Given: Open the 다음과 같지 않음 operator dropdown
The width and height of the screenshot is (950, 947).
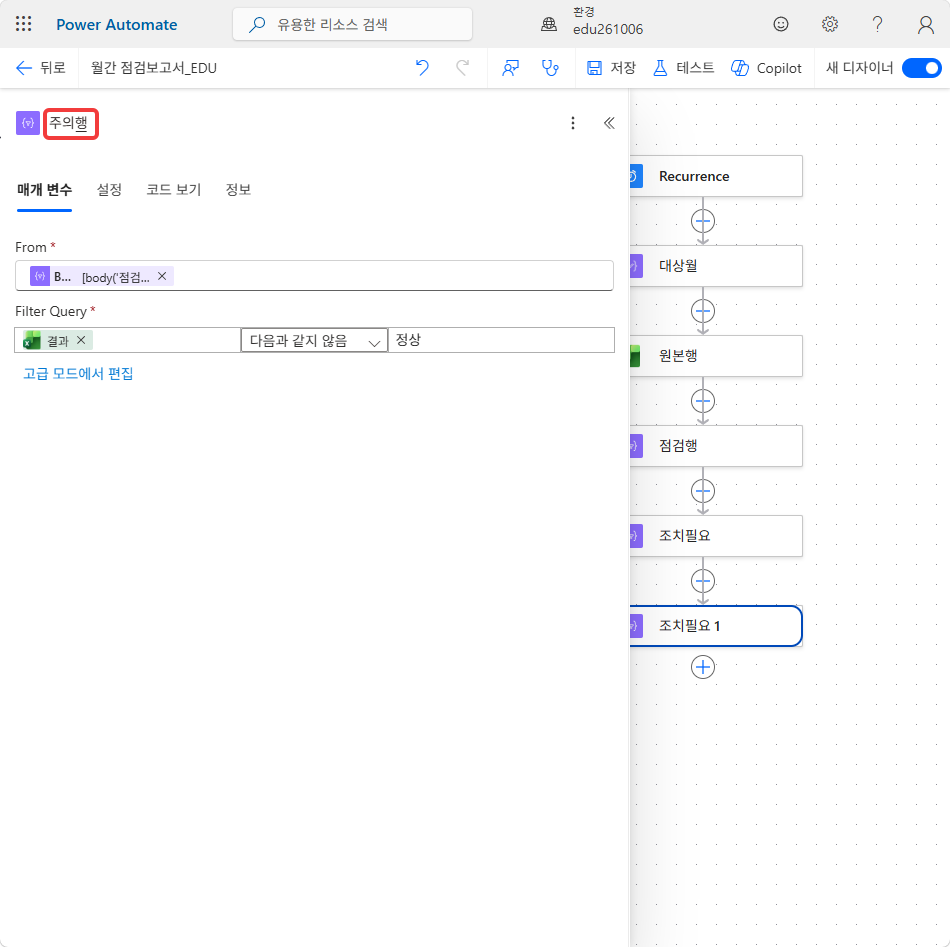Looking at the screenshot, I should point(314,341).
